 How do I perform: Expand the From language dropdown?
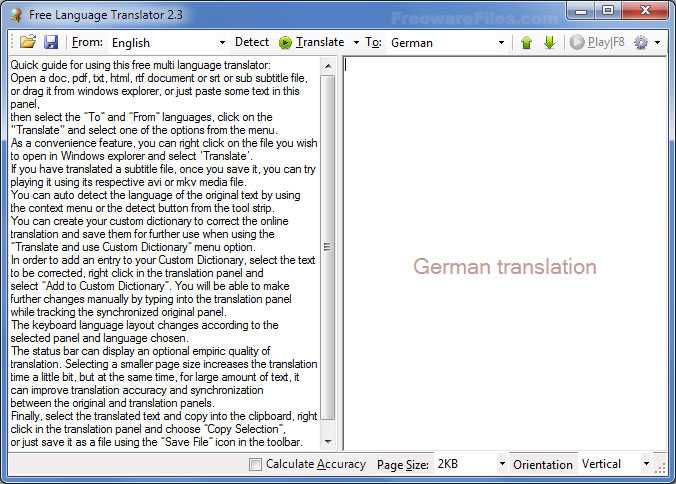tap(222, 43)
